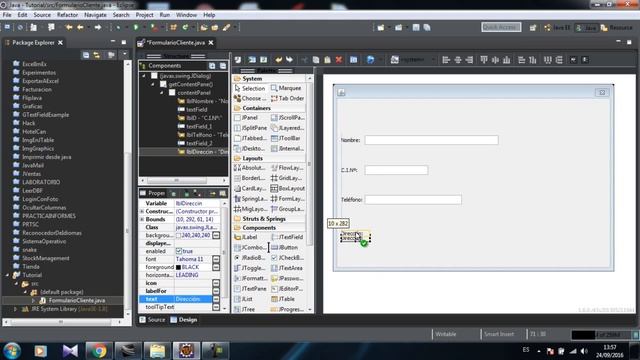The height and width of the screenshot is (360, 640).
Task: Select JComboBox from the palette
Action: pos(249,247)
